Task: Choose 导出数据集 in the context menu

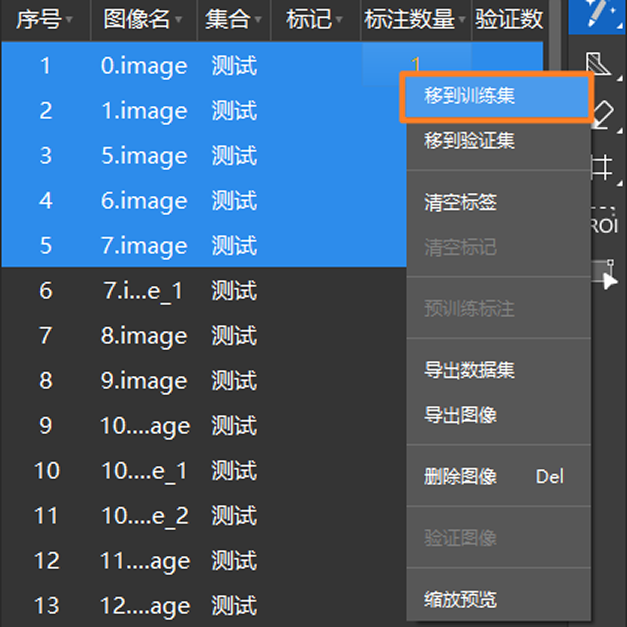Action: (498, 369)
